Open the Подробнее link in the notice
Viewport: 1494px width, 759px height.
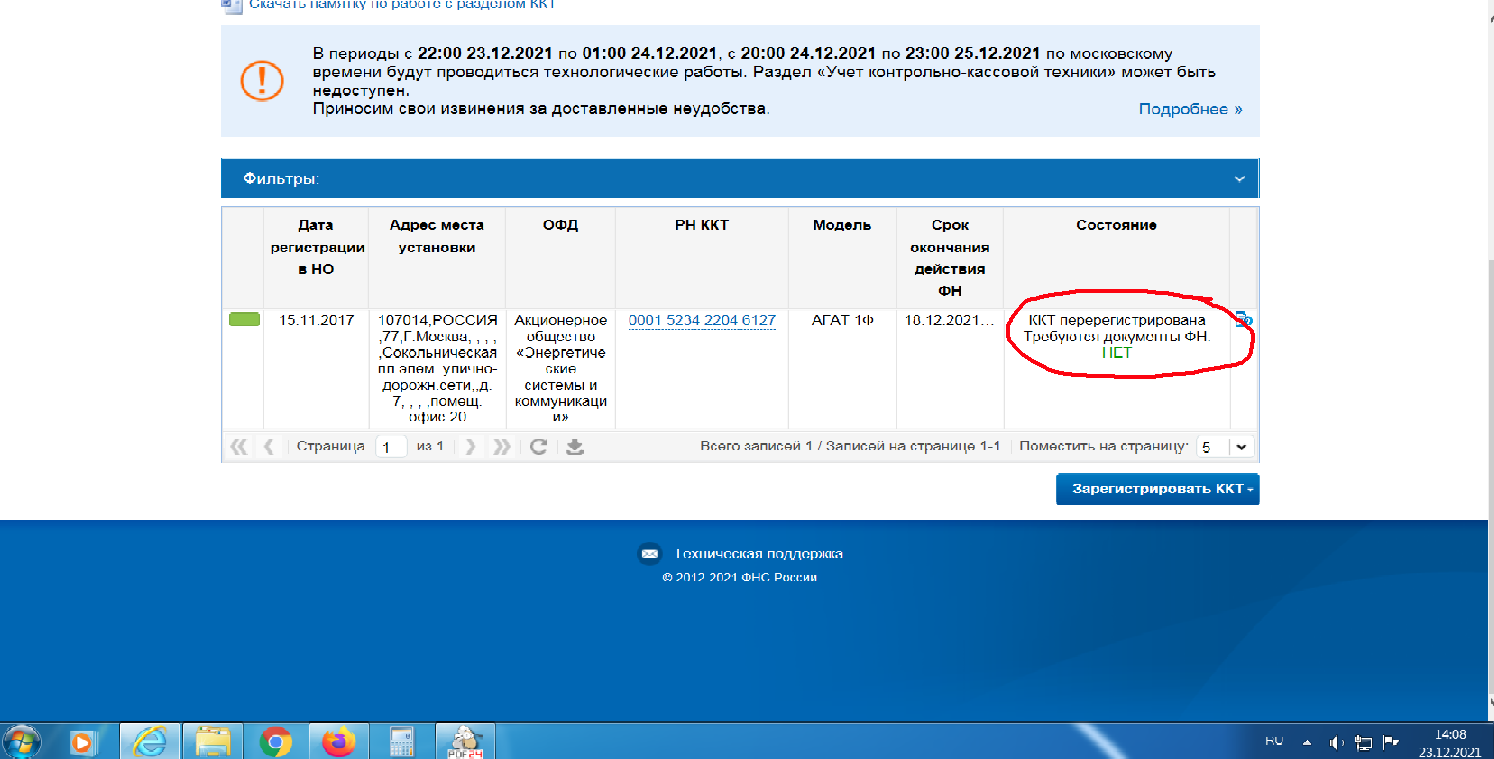point(1190,109)
